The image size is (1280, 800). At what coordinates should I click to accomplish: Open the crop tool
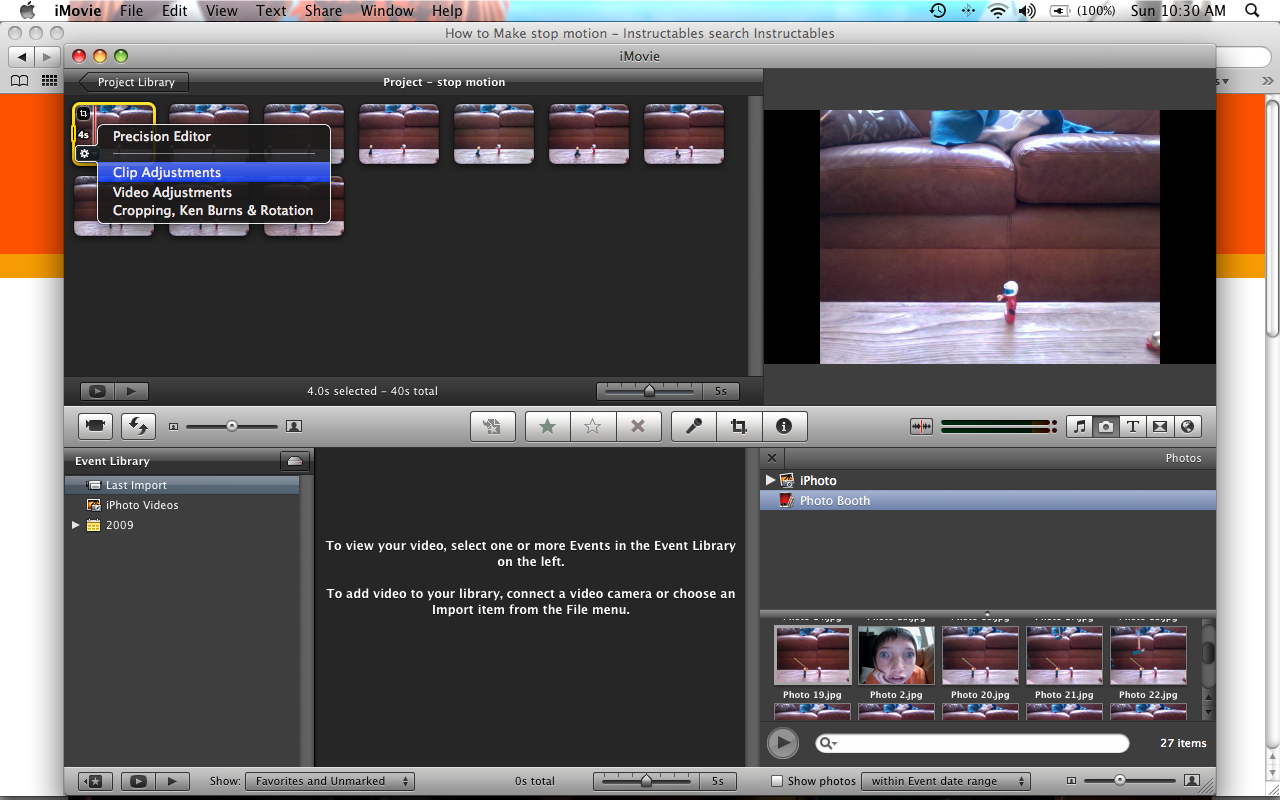739,426
